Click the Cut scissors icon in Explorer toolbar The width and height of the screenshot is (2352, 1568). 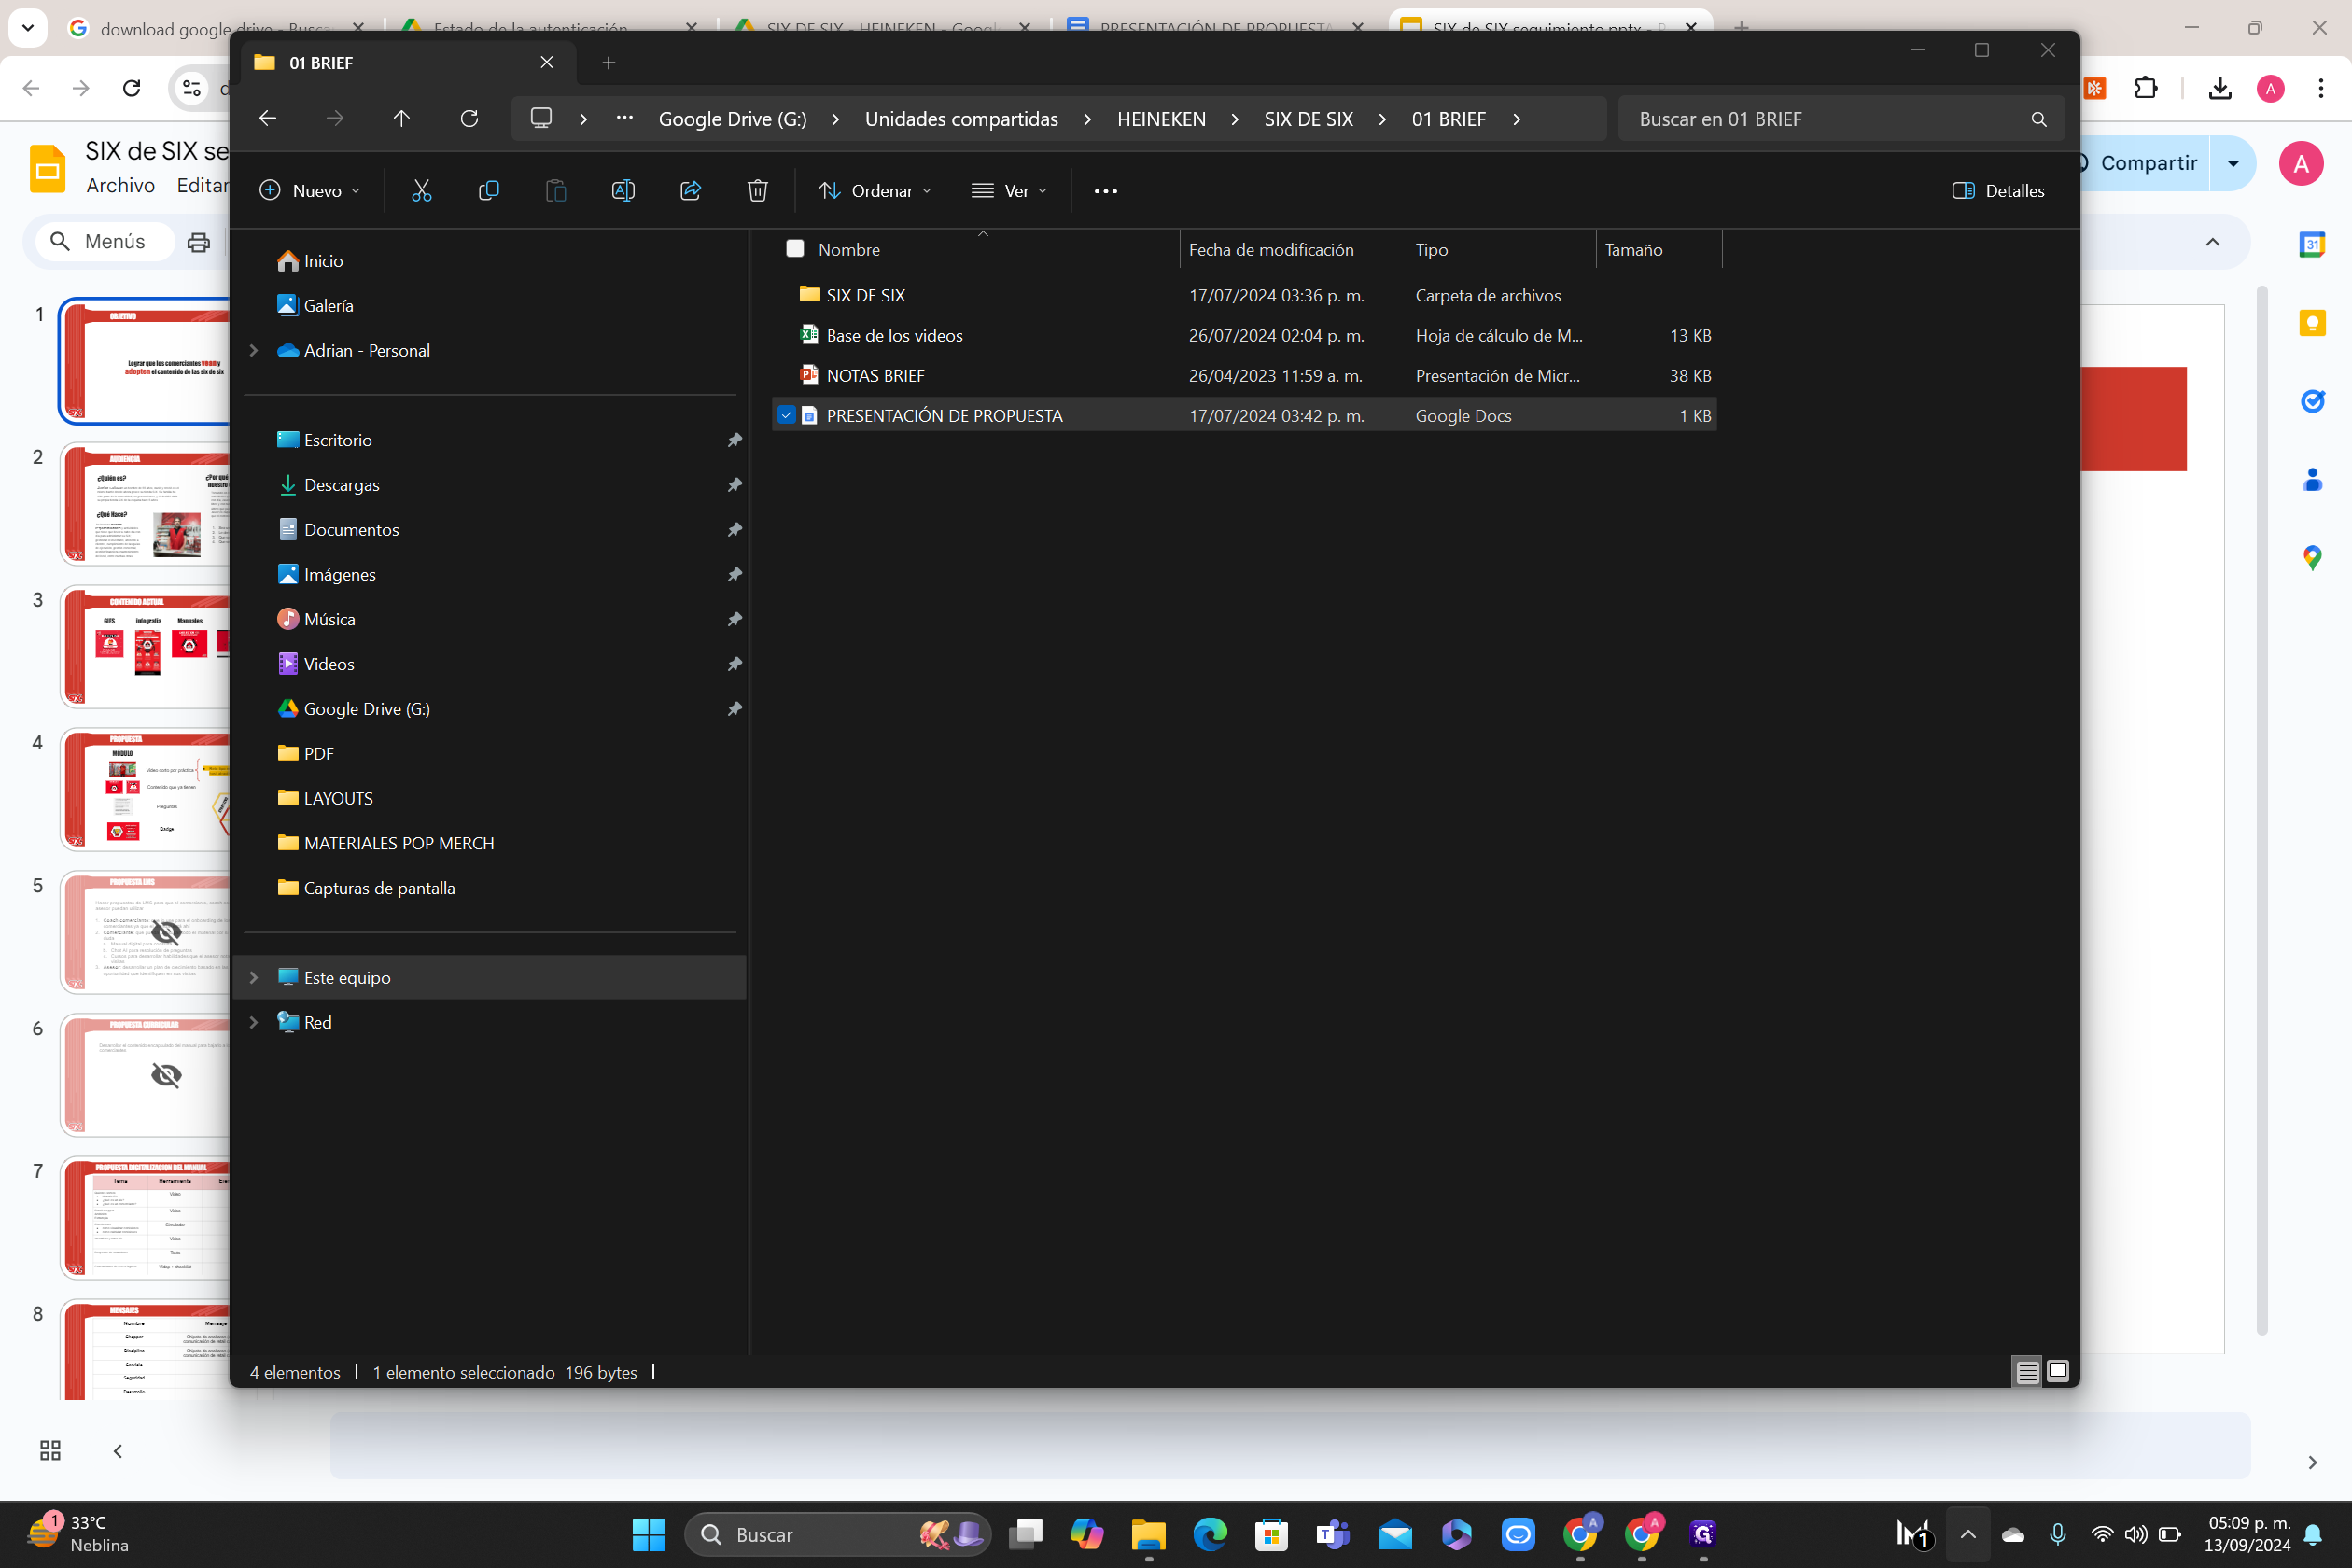click(x=421, y=190)
